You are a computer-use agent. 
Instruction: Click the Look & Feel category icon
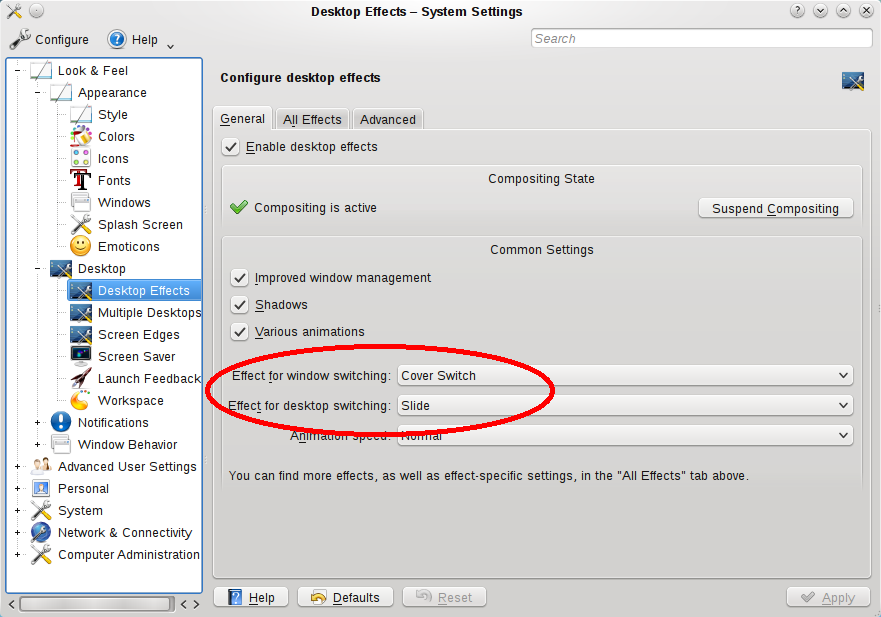click(40, 71)
